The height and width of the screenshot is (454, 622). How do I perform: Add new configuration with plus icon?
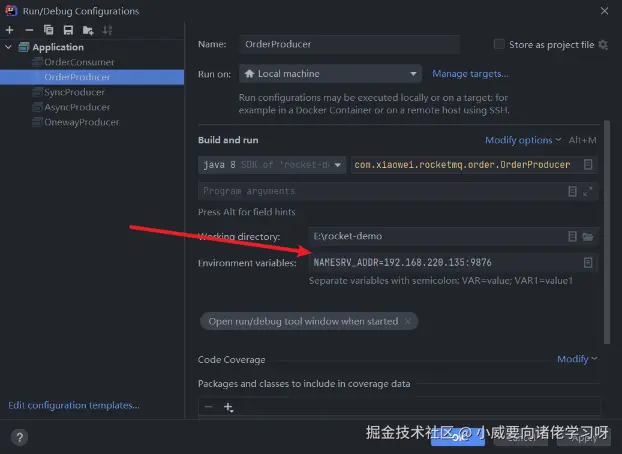tap(10, 30)
